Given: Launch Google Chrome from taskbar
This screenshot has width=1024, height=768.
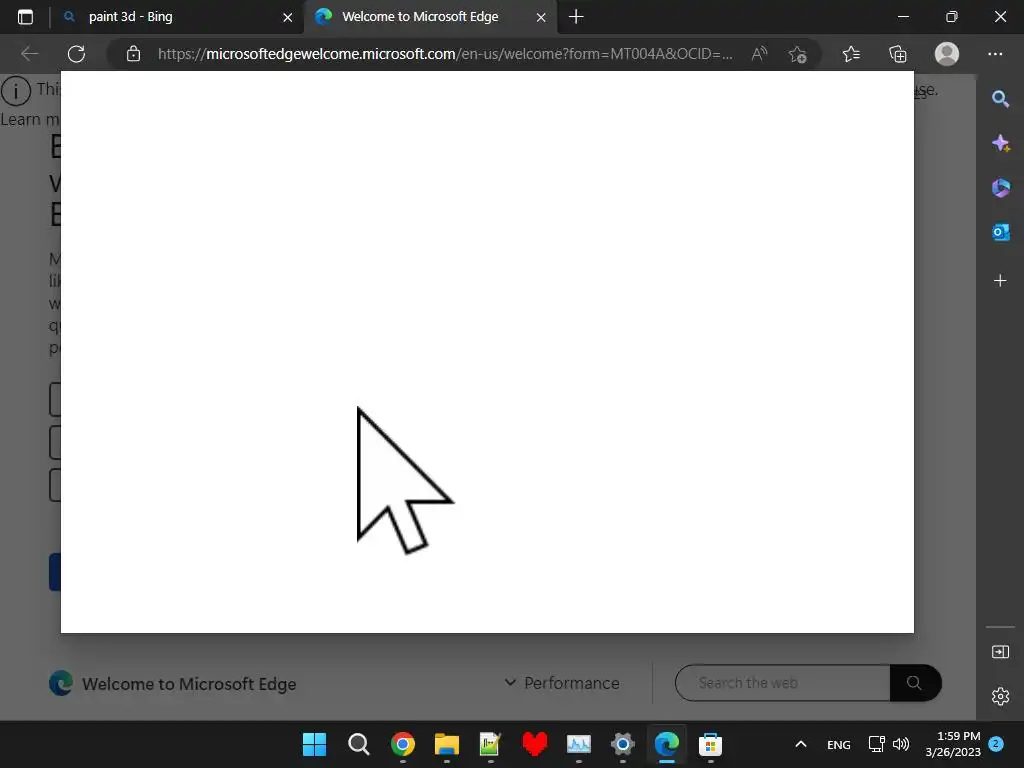Looking at the screenshot, I should (x=403, y=744).
